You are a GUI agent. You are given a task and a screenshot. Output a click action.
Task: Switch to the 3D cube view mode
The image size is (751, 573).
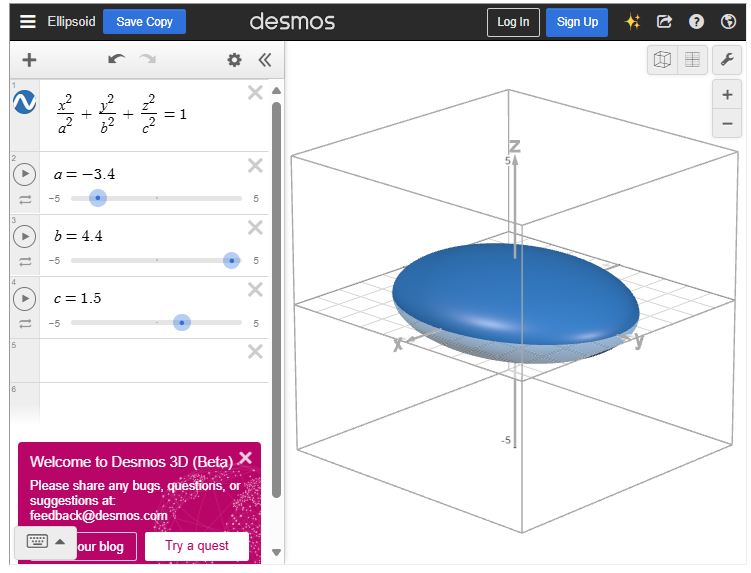(662, 60)
